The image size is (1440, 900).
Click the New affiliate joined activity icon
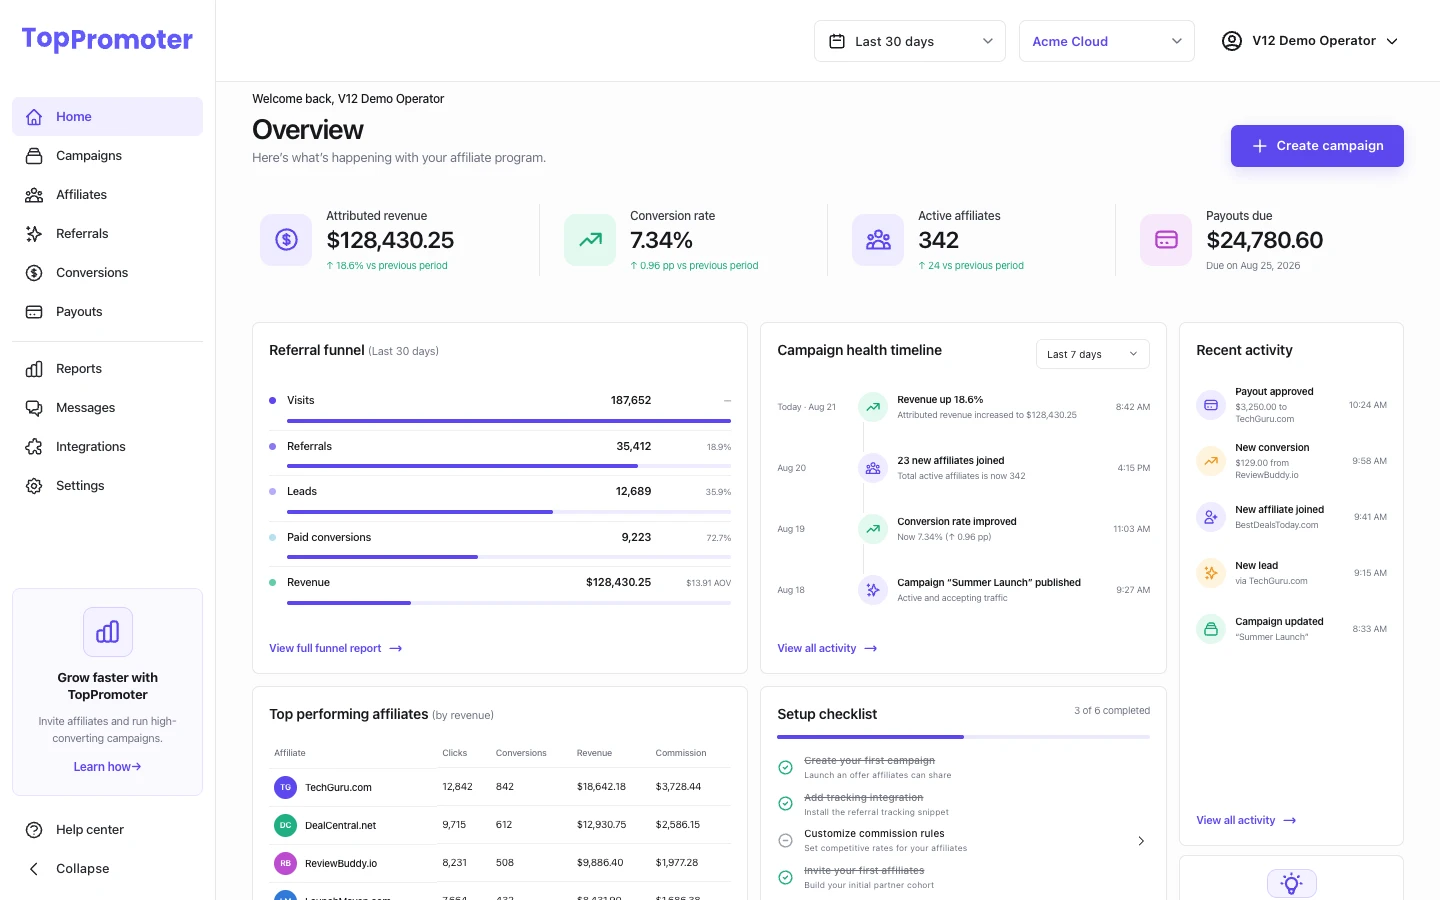click(x=1211, y=517)
